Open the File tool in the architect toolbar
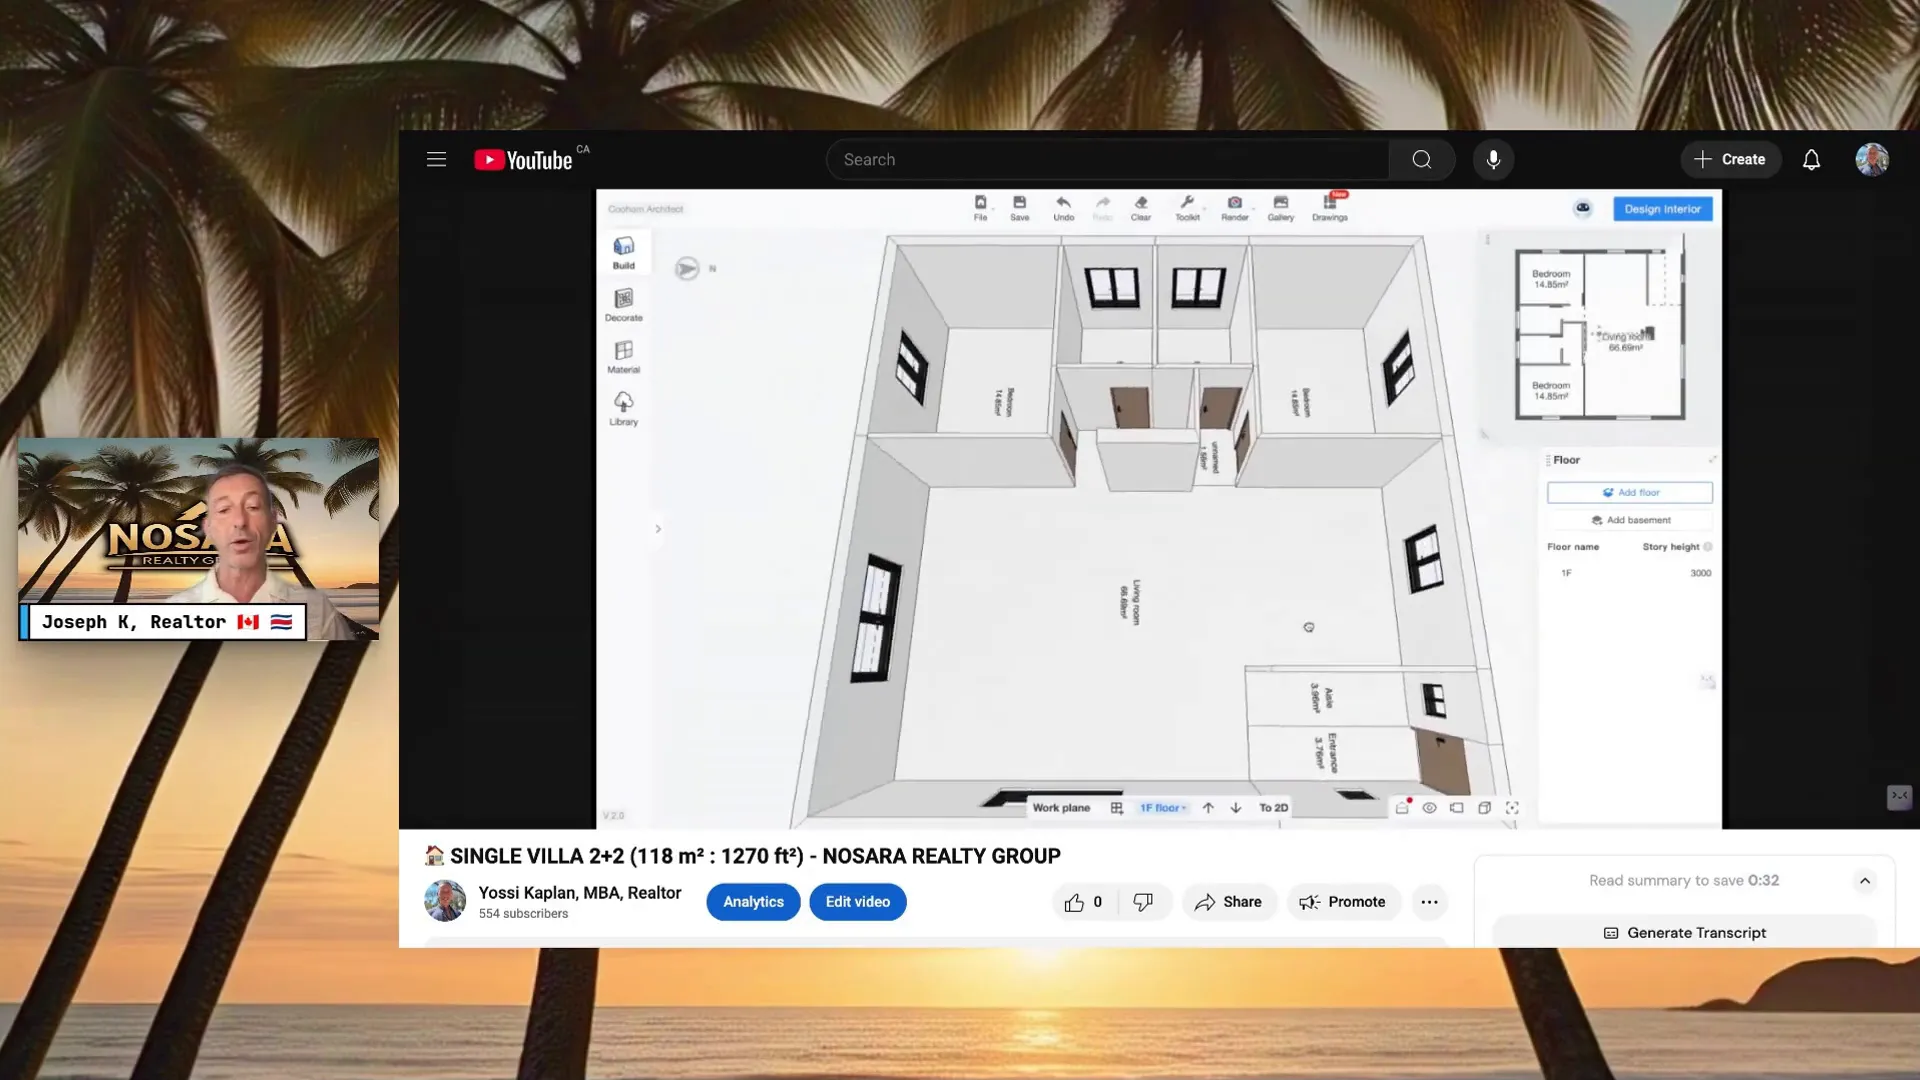The width and height of the screenshot is (1920, 1080). (980, 208)
